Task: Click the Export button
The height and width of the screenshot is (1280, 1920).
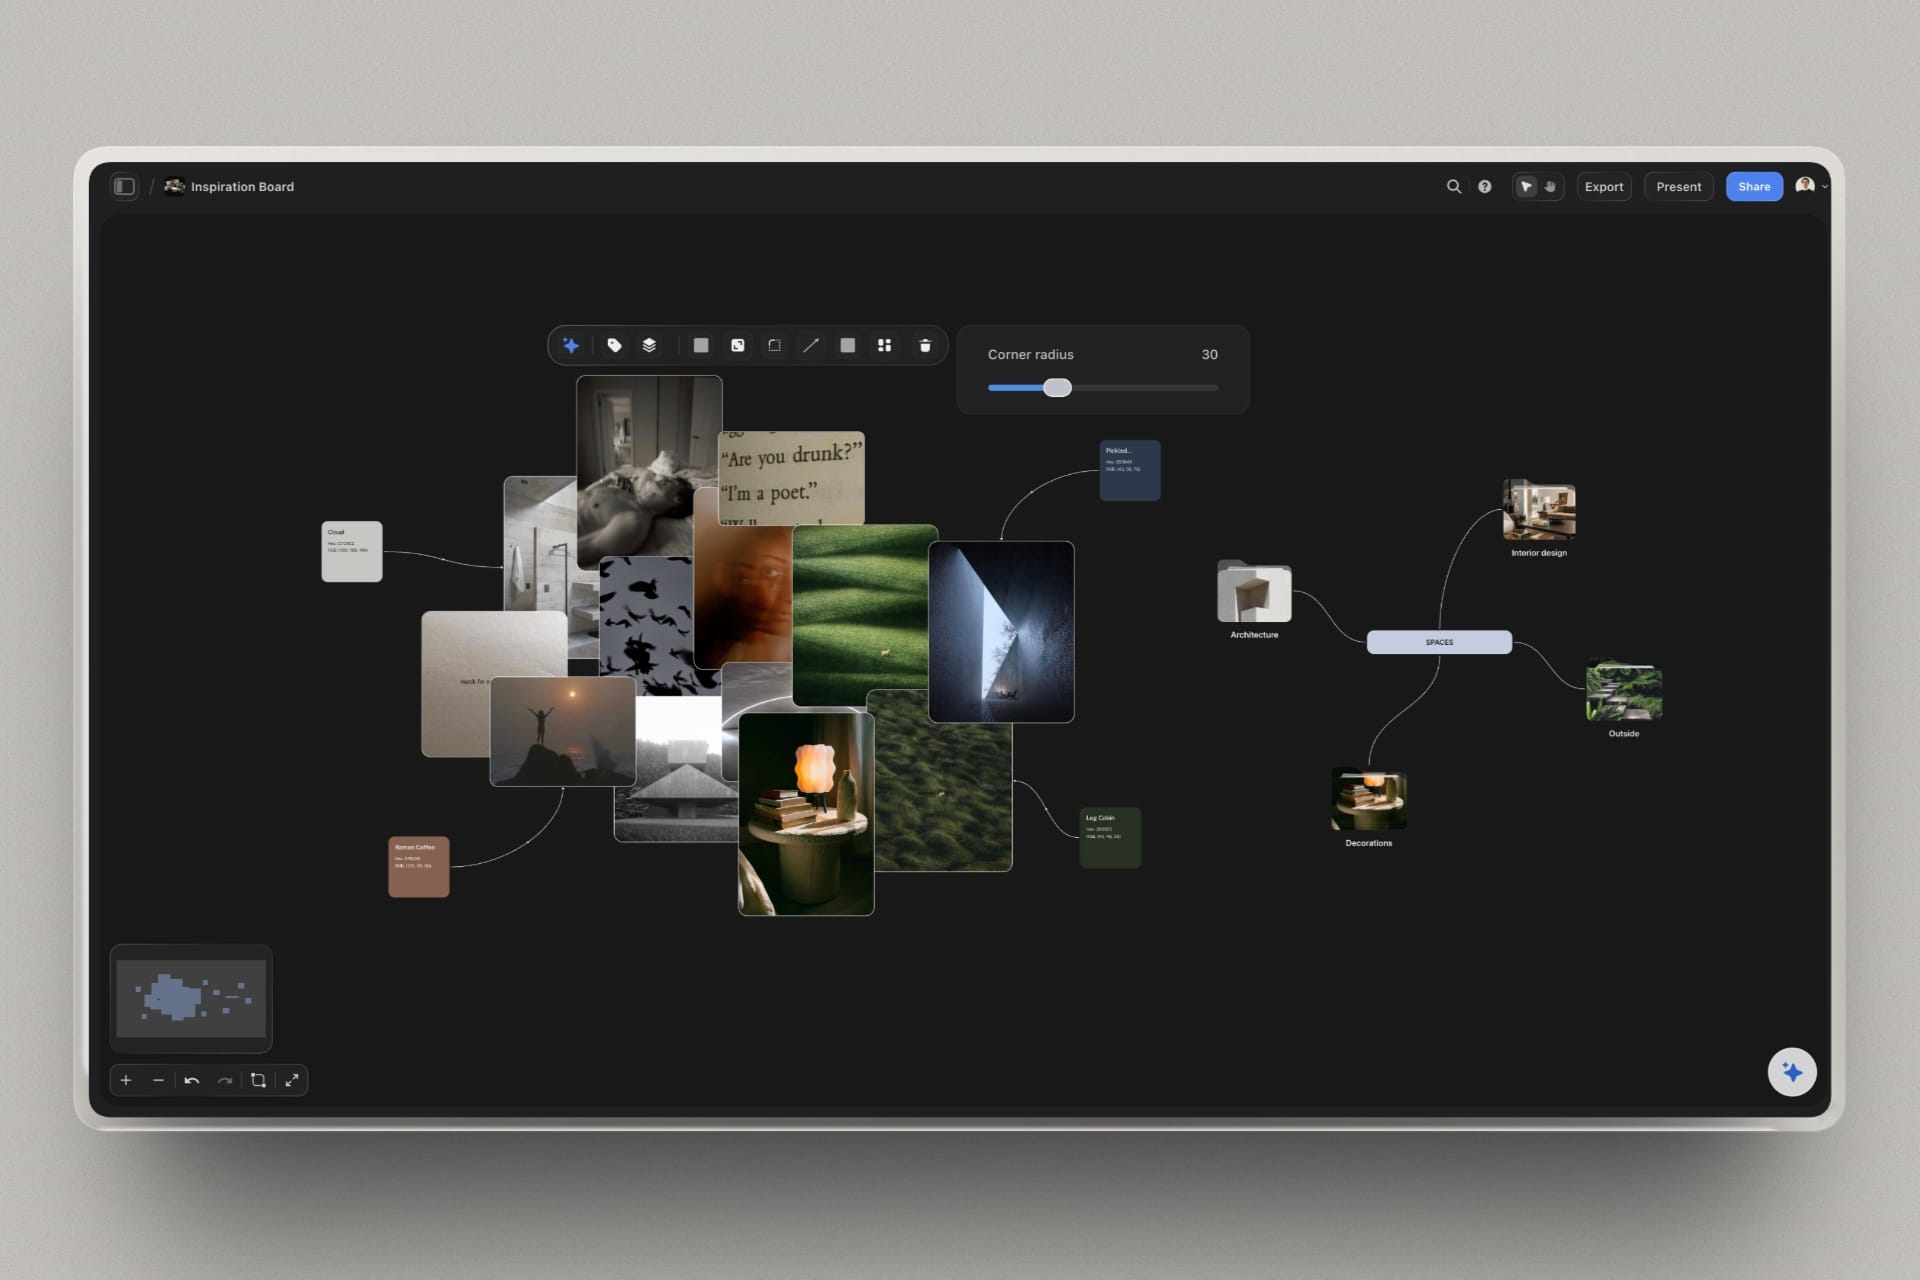Action: tap(1604, 186)
